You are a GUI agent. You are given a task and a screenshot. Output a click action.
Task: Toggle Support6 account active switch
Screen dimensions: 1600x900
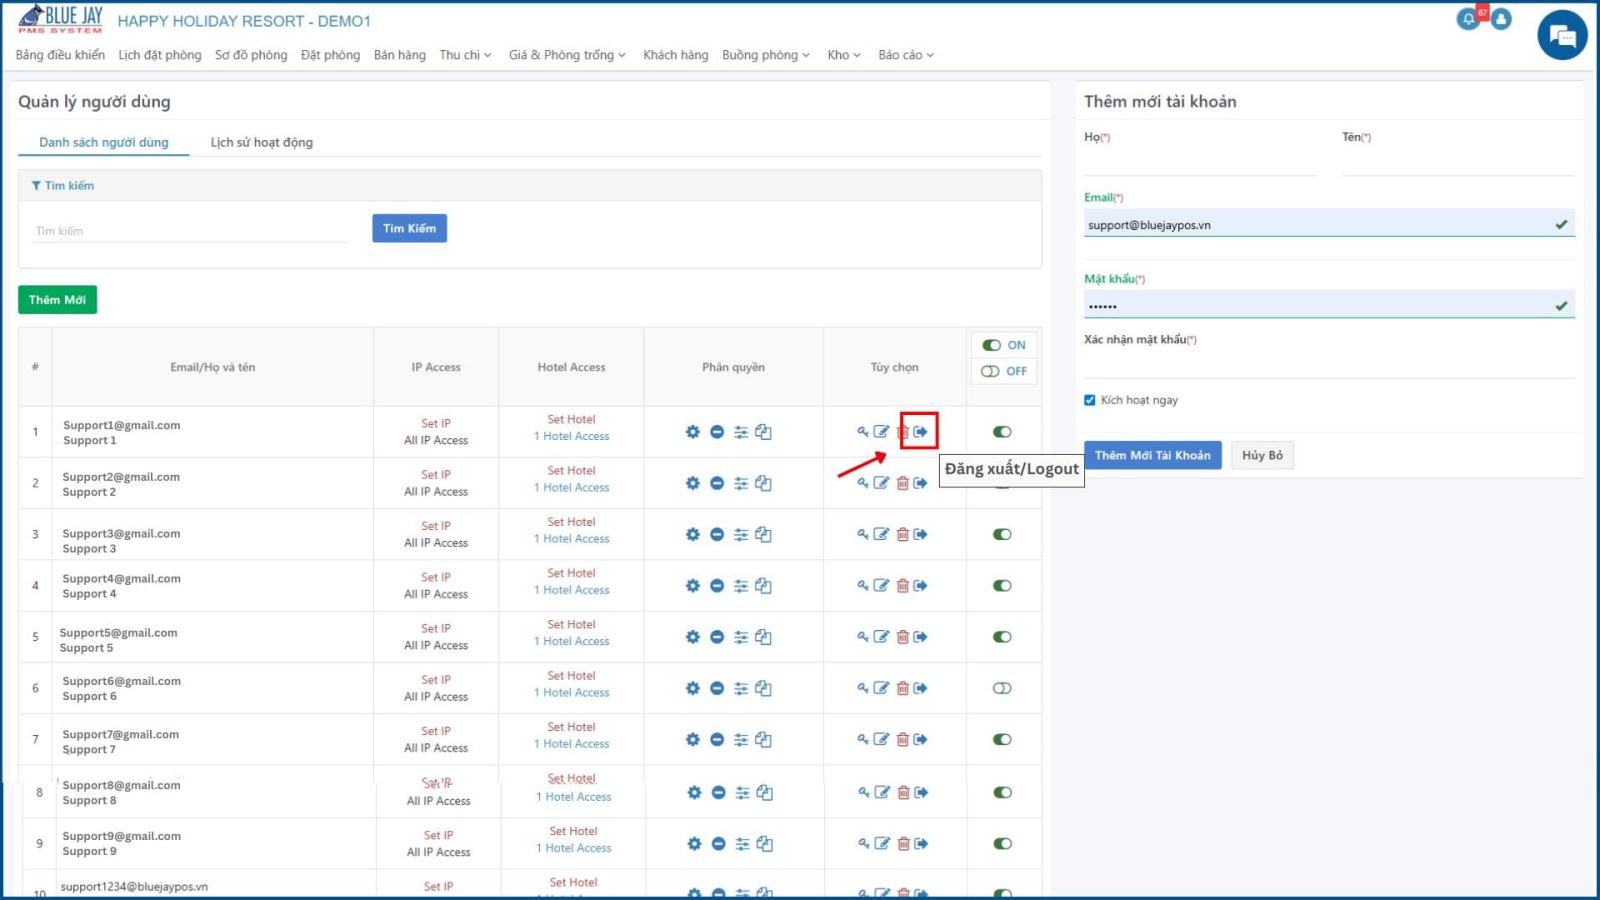click(x=1002, y=688)
